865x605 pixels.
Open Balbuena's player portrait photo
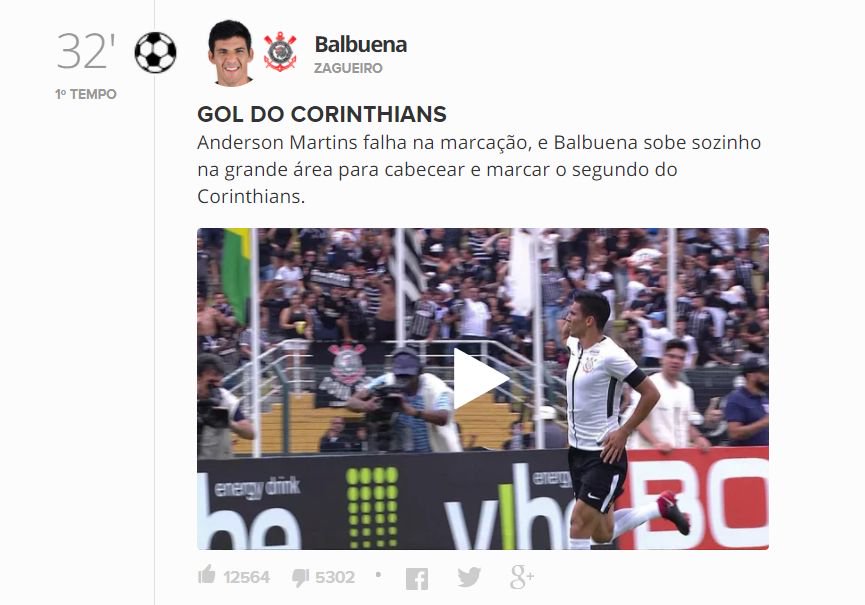pyautogui.click(x=230, y=52)
